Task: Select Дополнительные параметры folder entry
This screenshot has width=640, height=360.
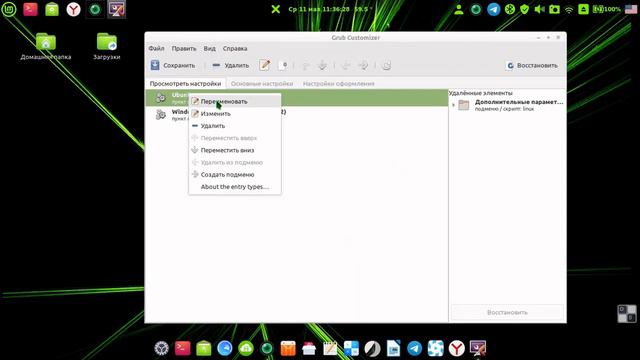Action: (510, 105)
